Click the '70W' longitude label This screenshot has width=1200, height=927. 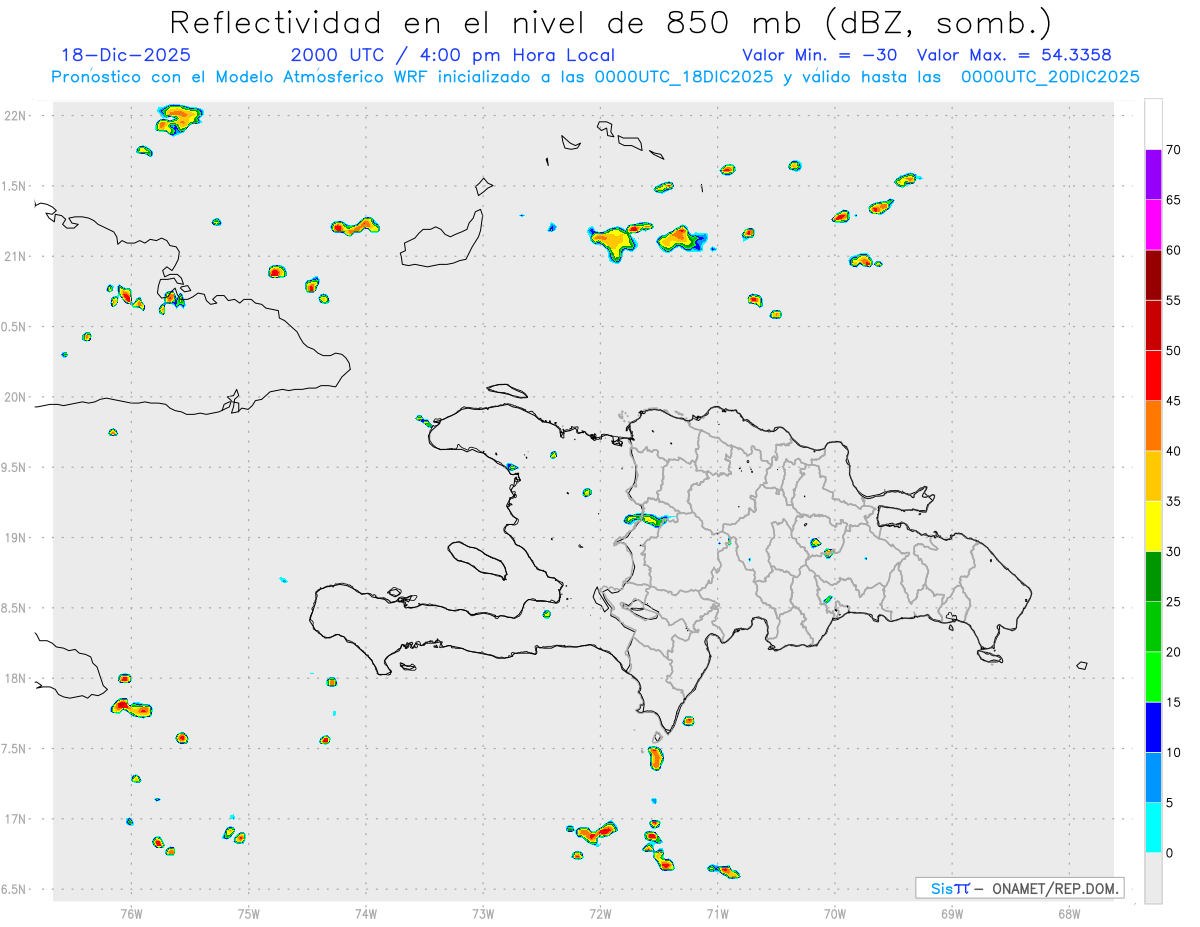coord(835,913)
